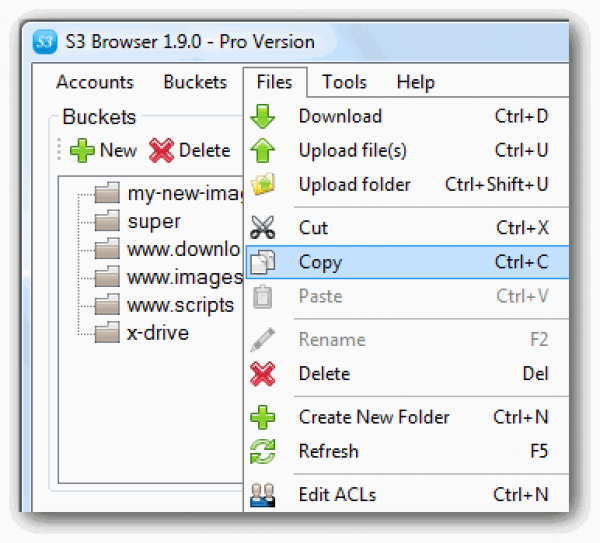Select the www.images bucket
The image size is (600, 543).
click(185, 277)
